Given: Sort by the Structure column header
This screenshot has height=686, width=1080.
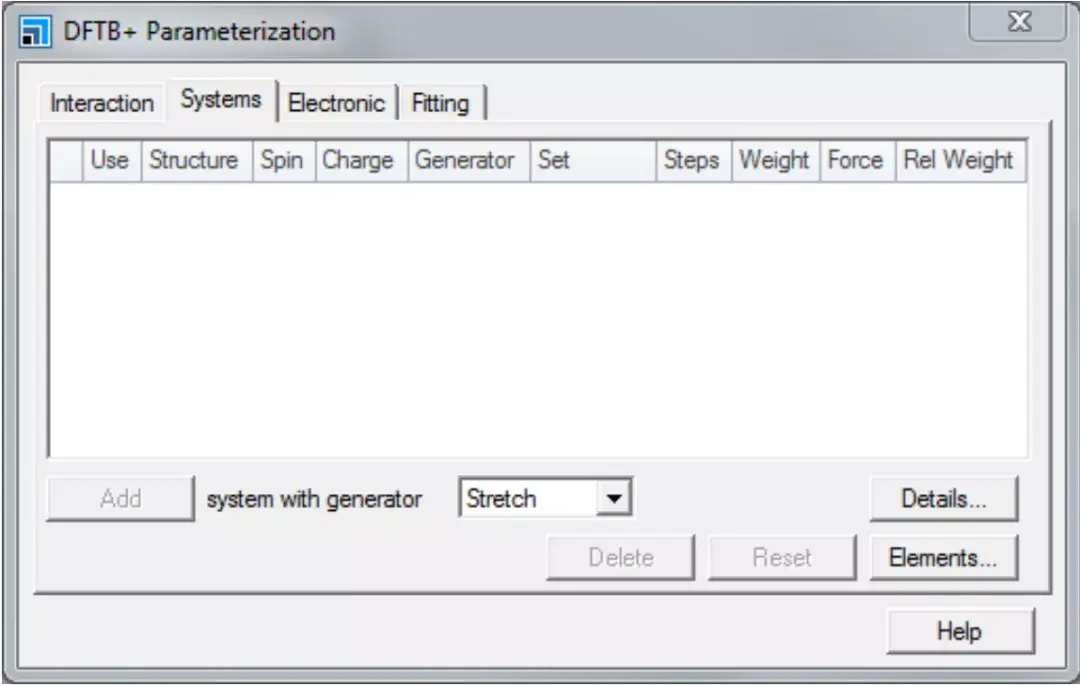Looking at the screenshot, I should pyautogui.click(x=196, y=160).
